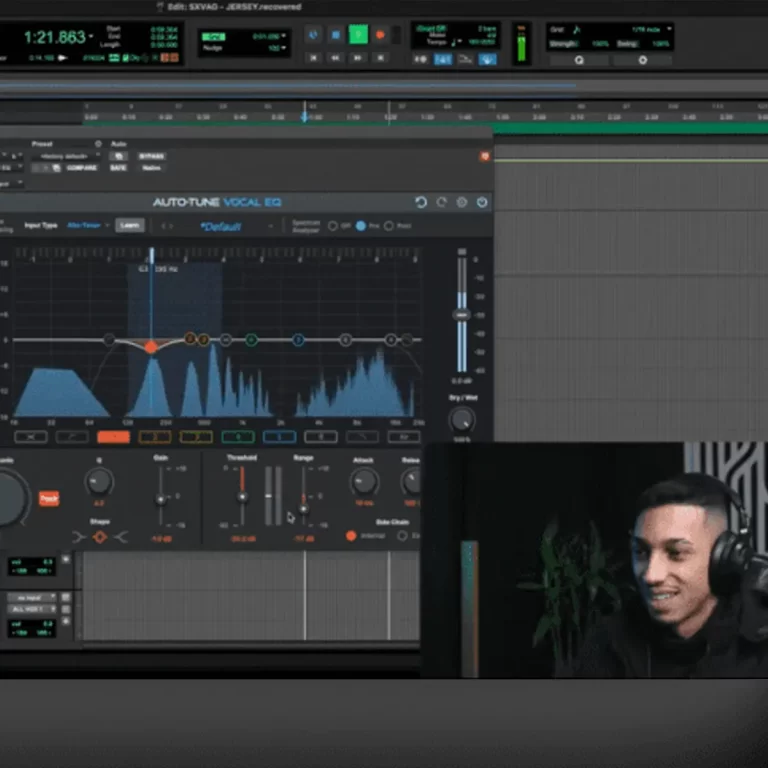Choose the left Shape curve icon

tap(78, 537)
